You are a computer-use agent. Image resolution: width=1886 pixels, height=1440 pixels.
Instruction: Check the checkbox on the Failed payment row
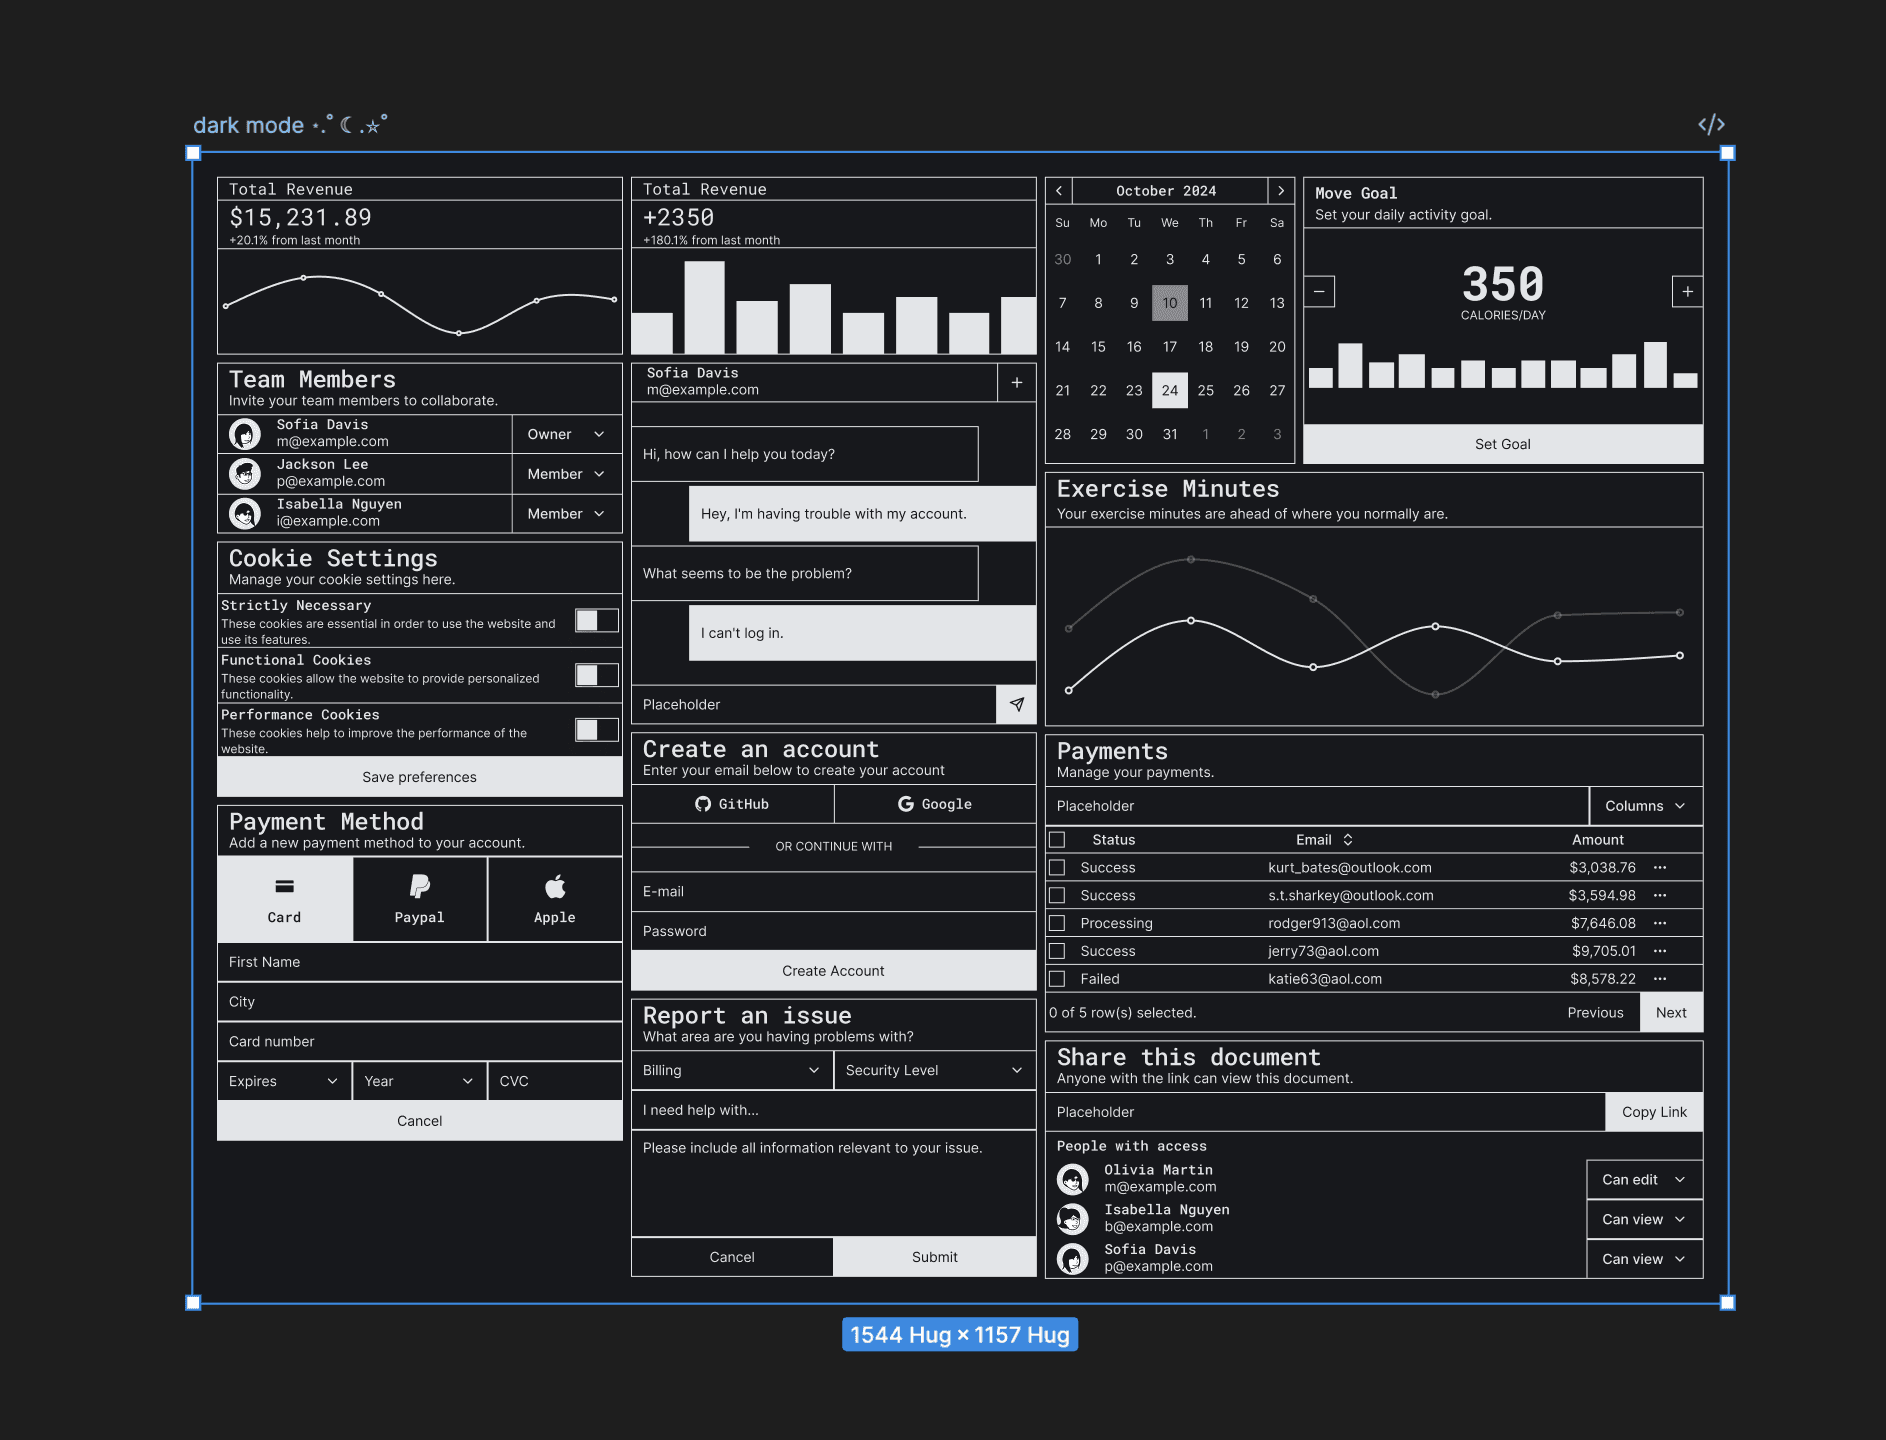coord(1057,979)
